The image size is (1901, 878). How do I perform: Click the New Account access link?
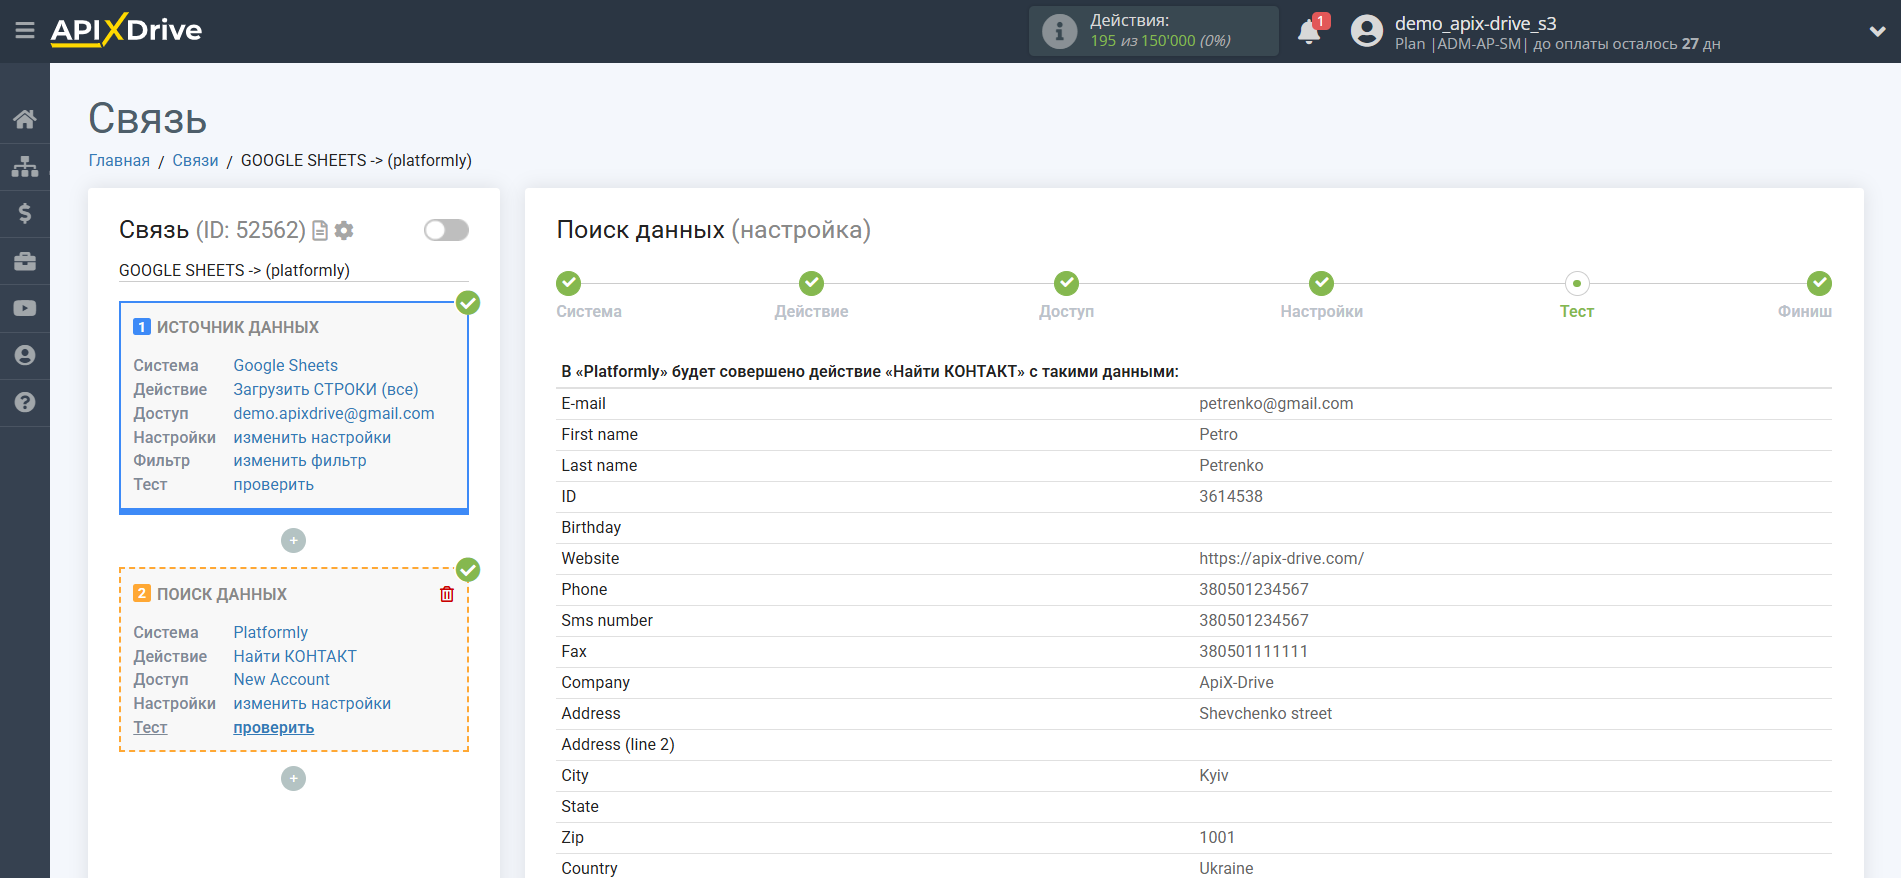(x=281, y=680)
